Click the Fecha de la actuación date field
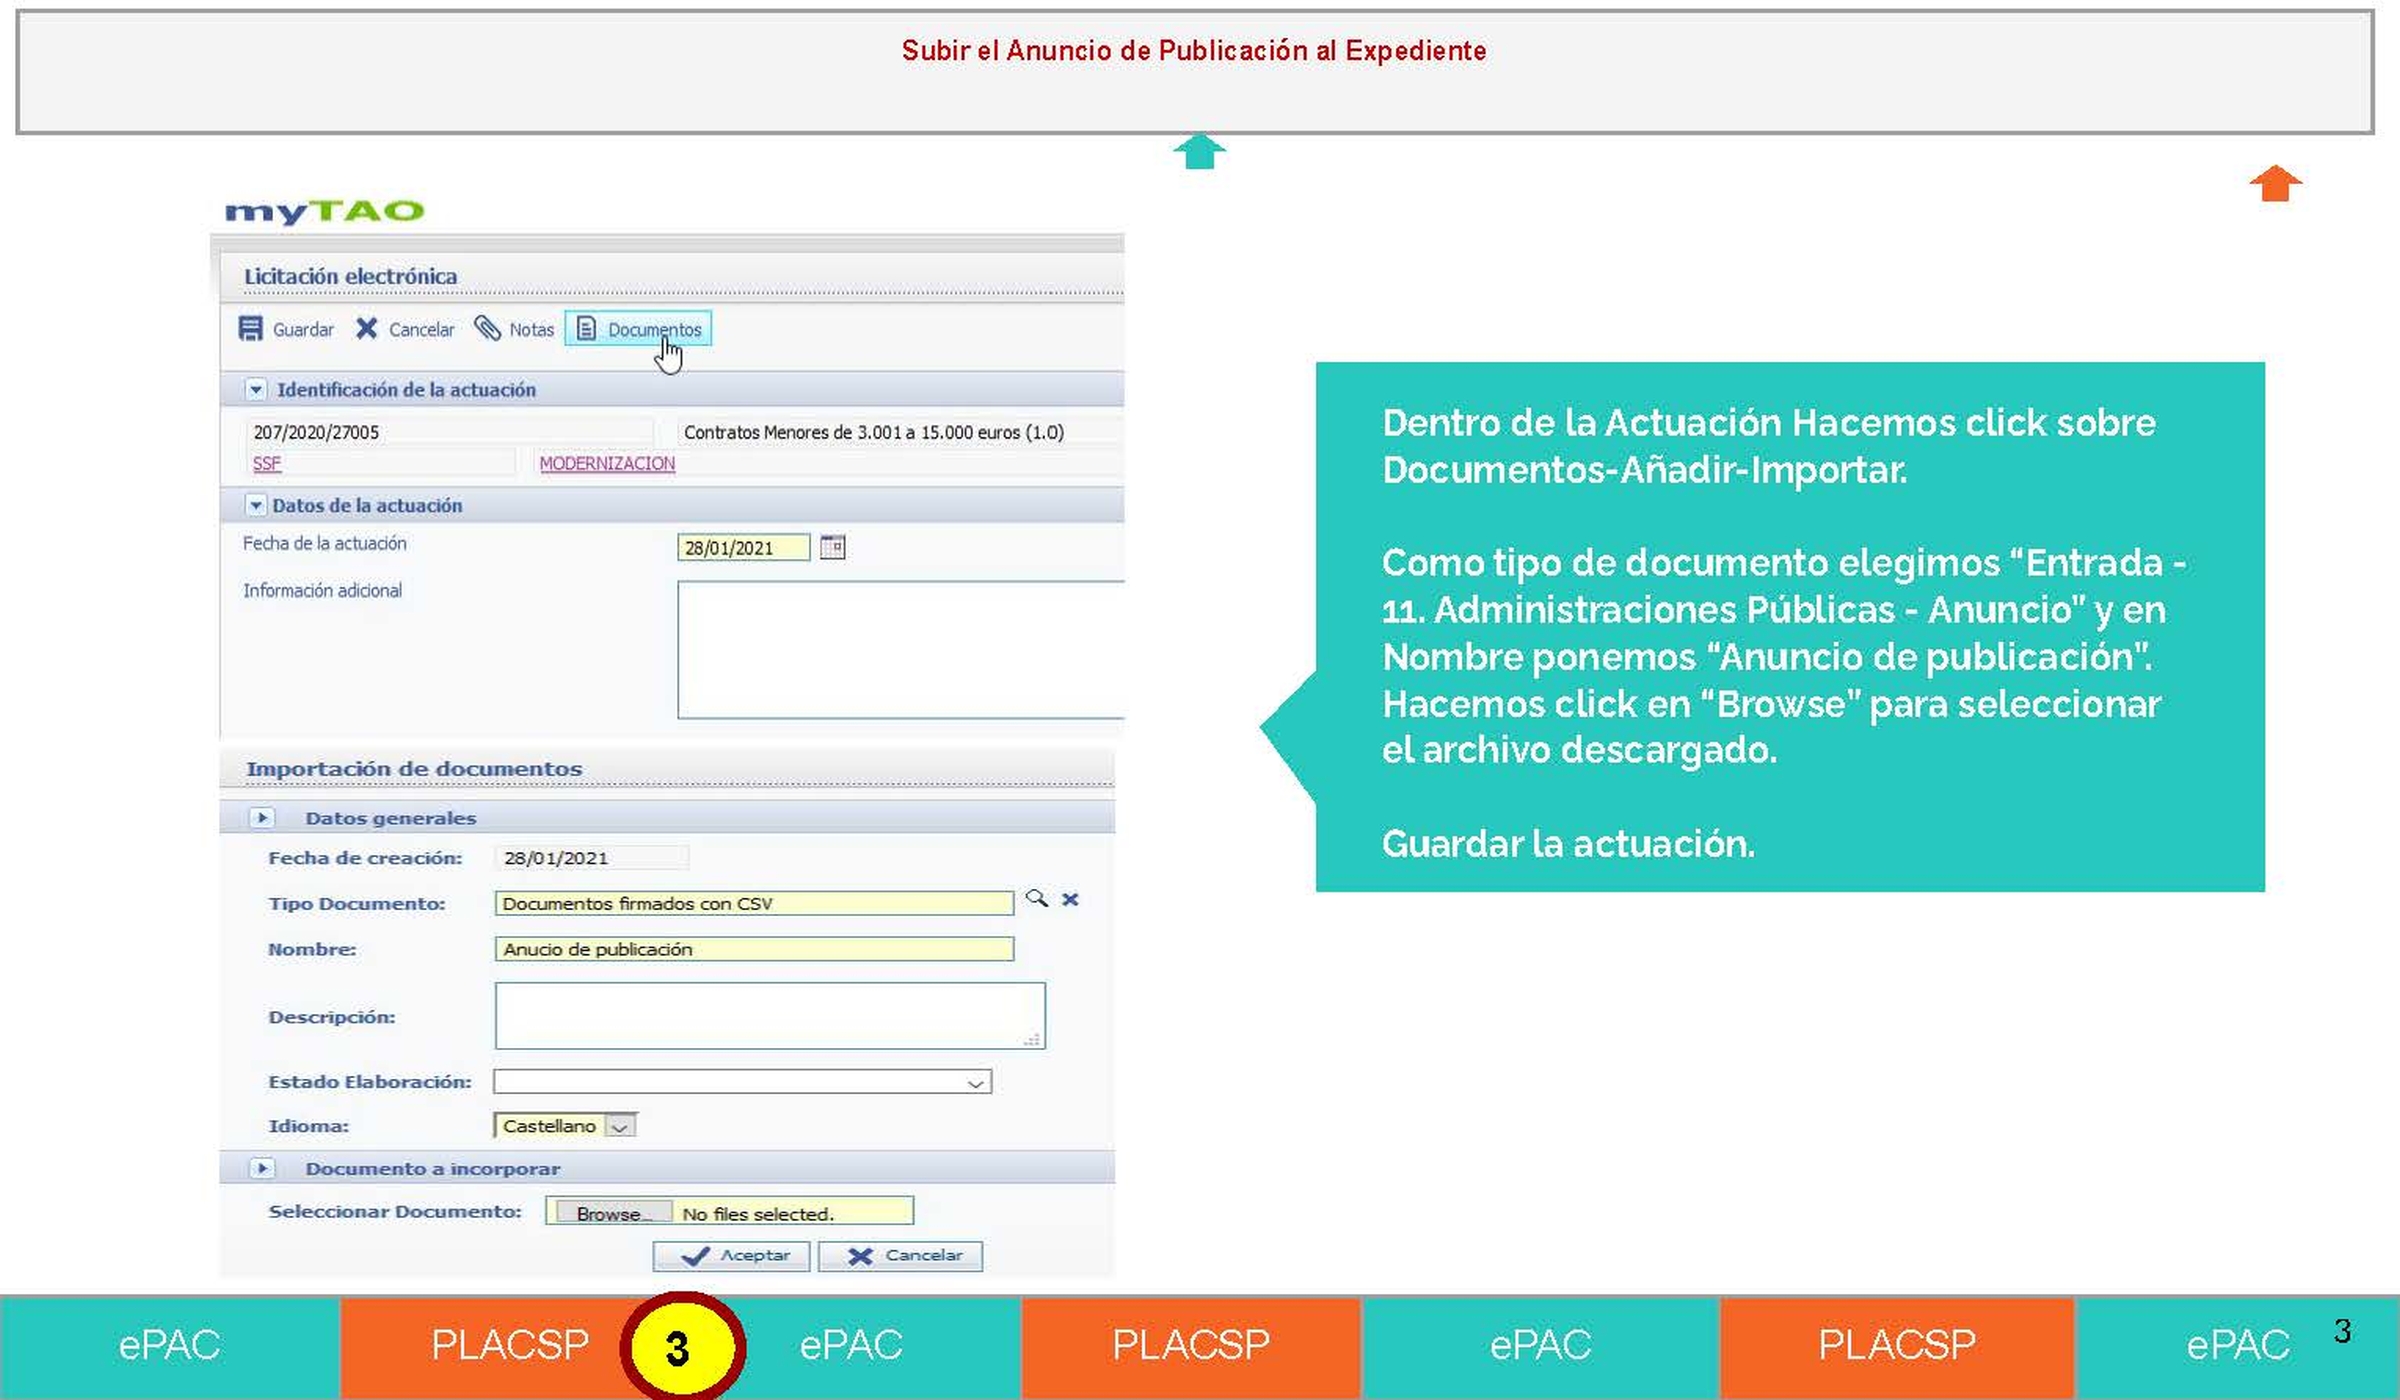This screenshot has width=2400, height=1400. pyautogui.click(x=743, y=548)
